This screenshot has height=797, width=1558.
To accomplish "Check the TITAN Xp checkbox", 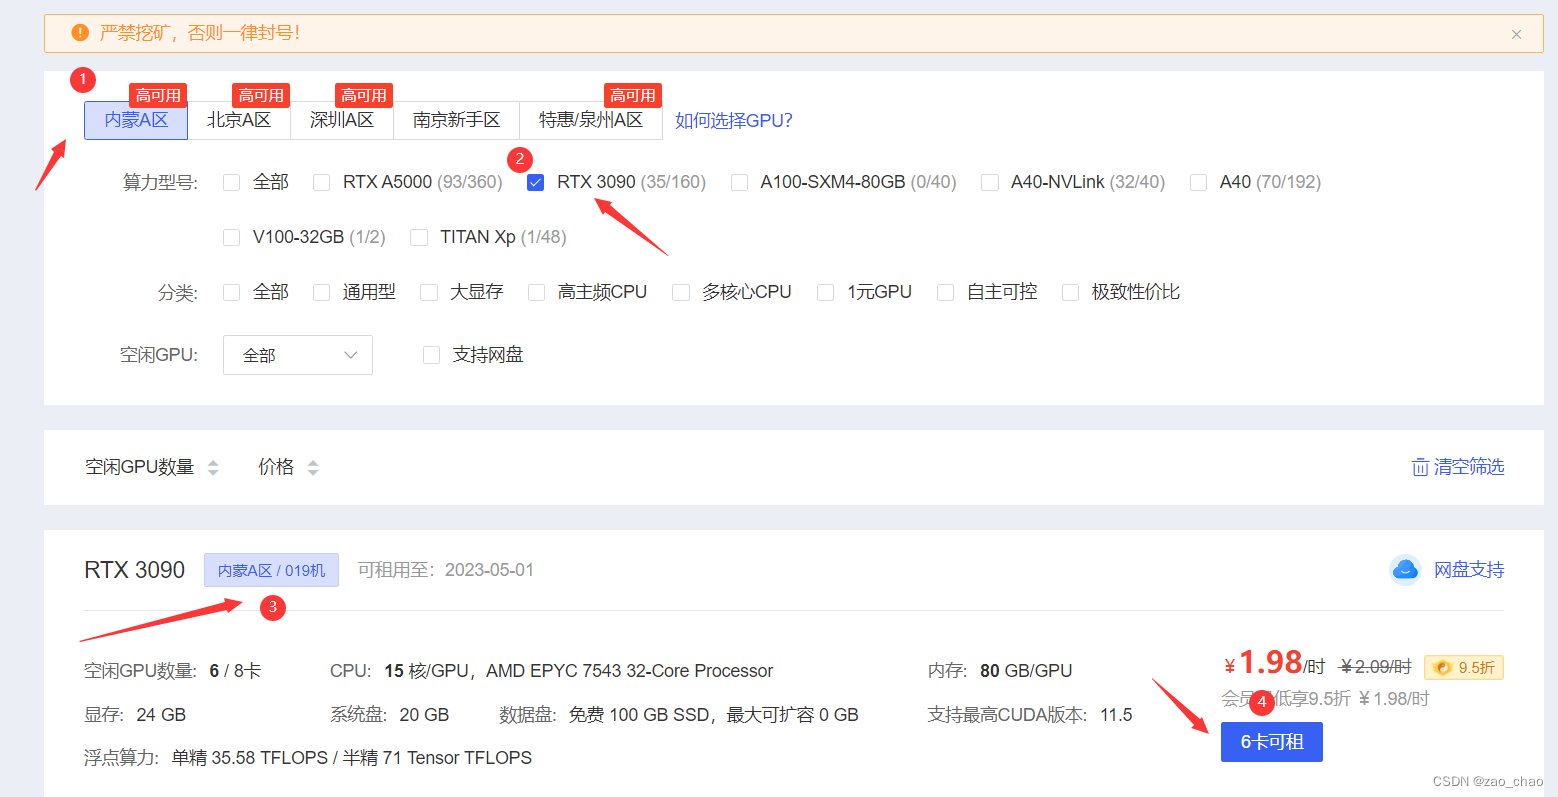I will [x=420, y=237].
